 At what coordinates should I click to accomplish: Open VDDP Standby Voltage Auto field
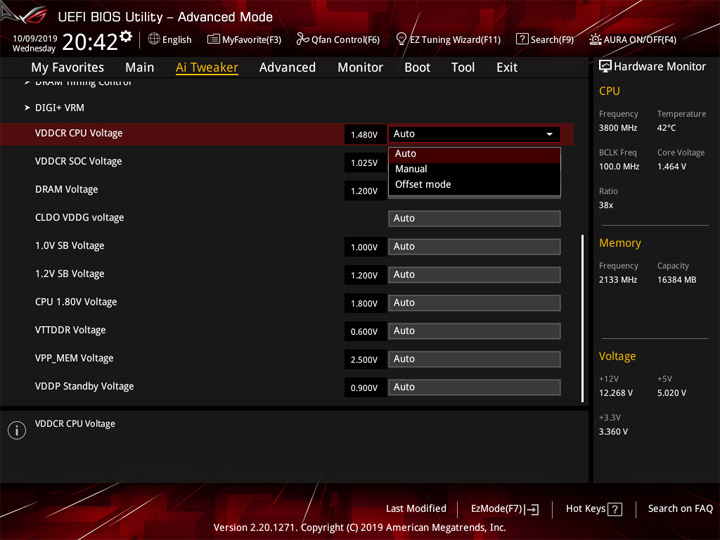coord(474,387)
